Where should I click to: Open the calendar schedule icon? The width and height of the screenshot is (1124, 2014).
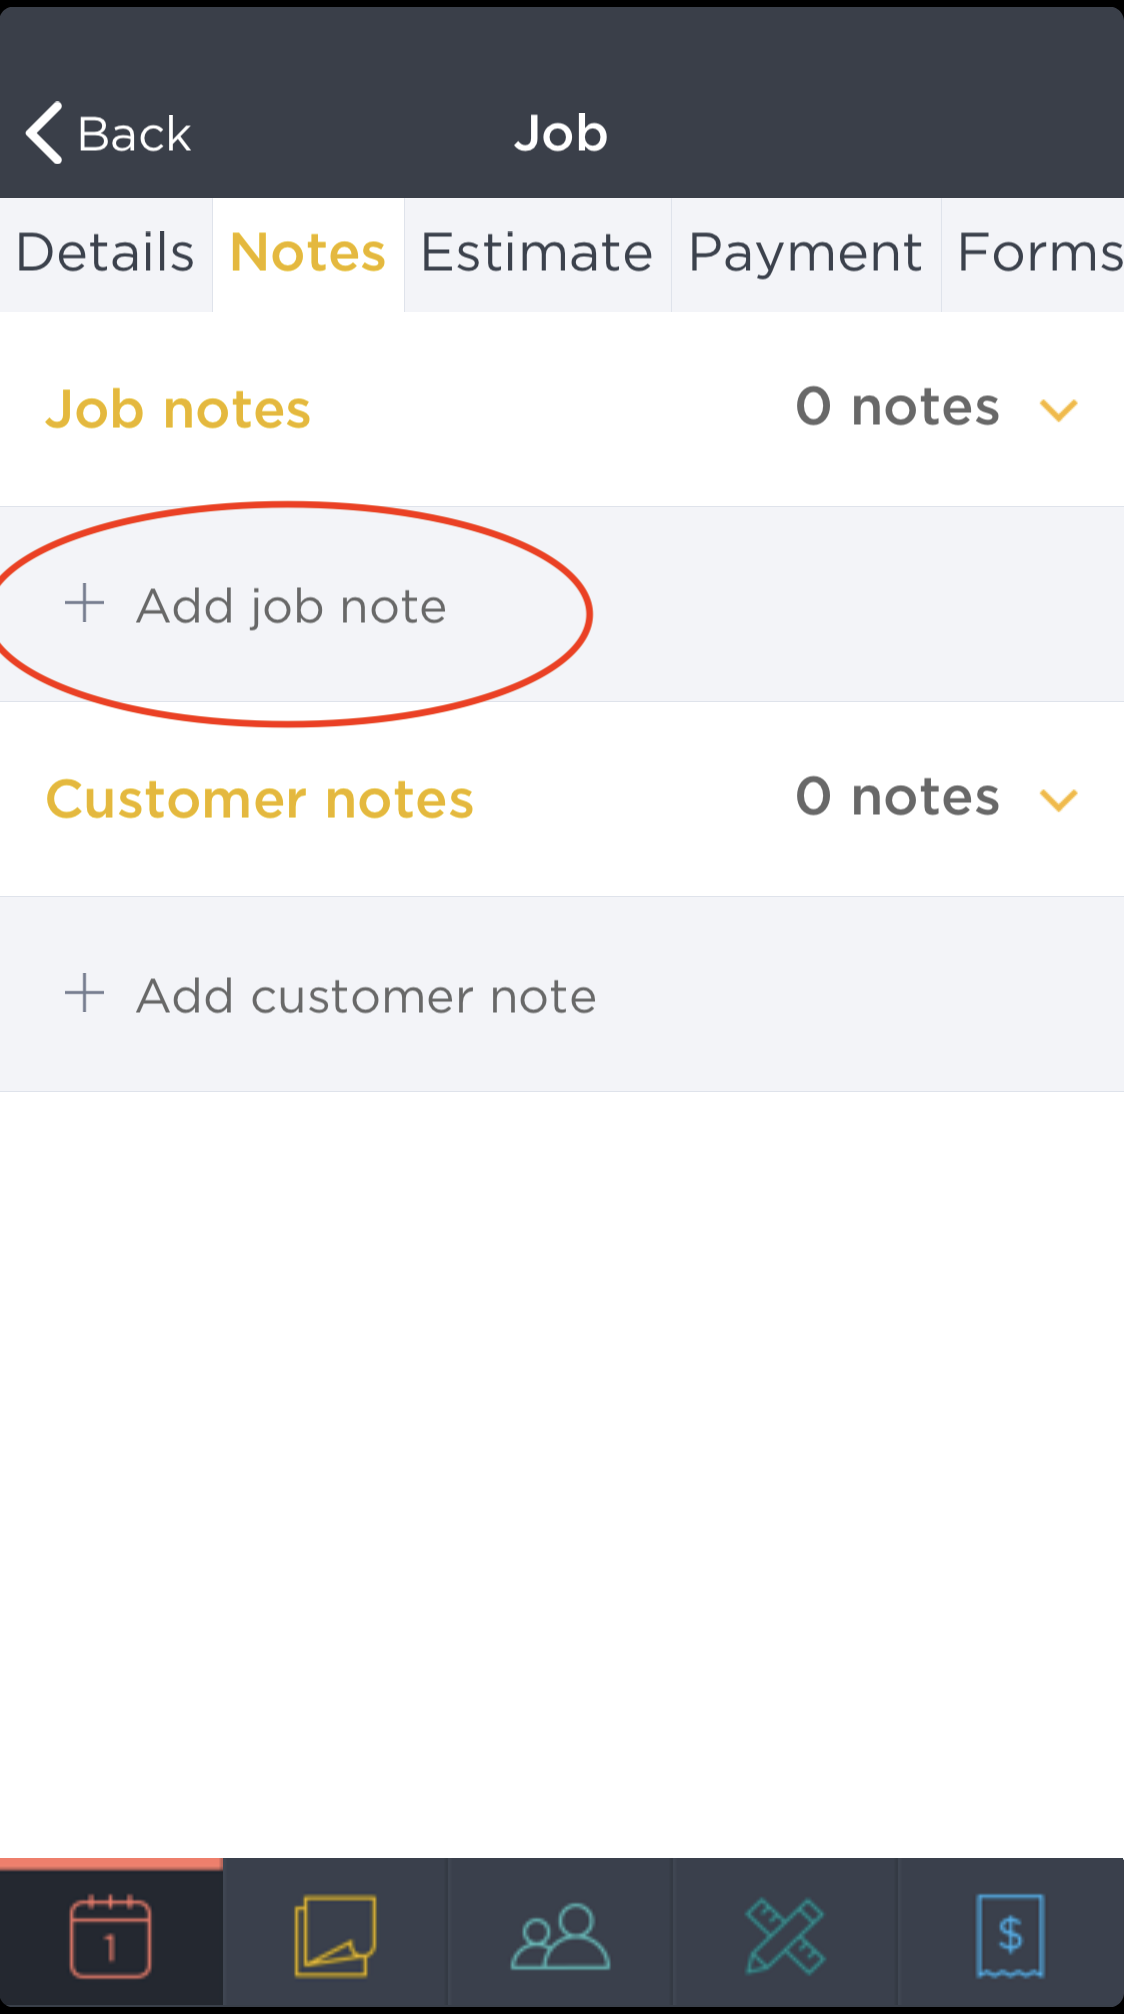[110, 1936]
